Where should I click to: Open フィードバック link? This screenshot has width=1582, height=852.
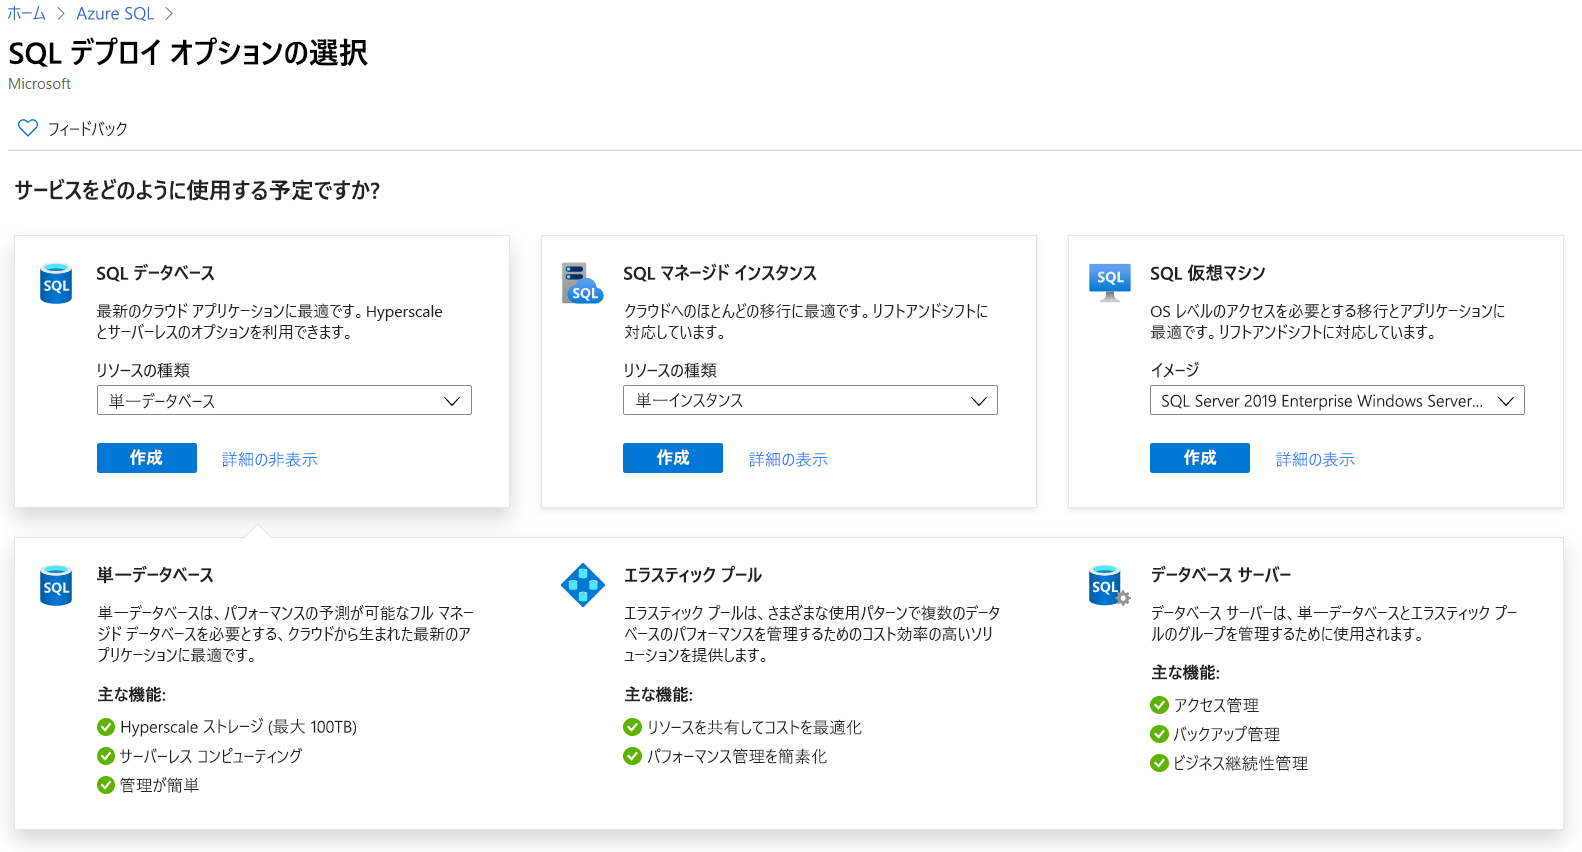(x=88, y=129)
